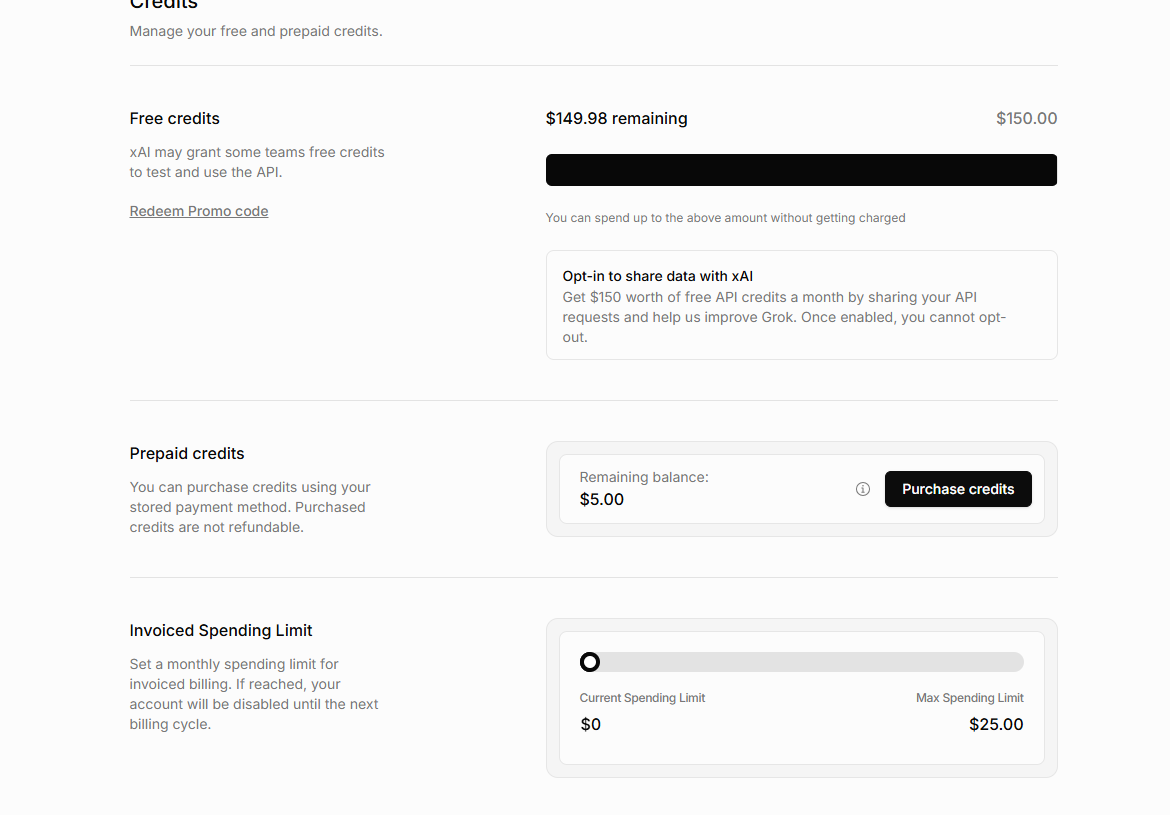Click the Purchase credits button
This screenshot has height=815, width=1170.
coord(958,489)
